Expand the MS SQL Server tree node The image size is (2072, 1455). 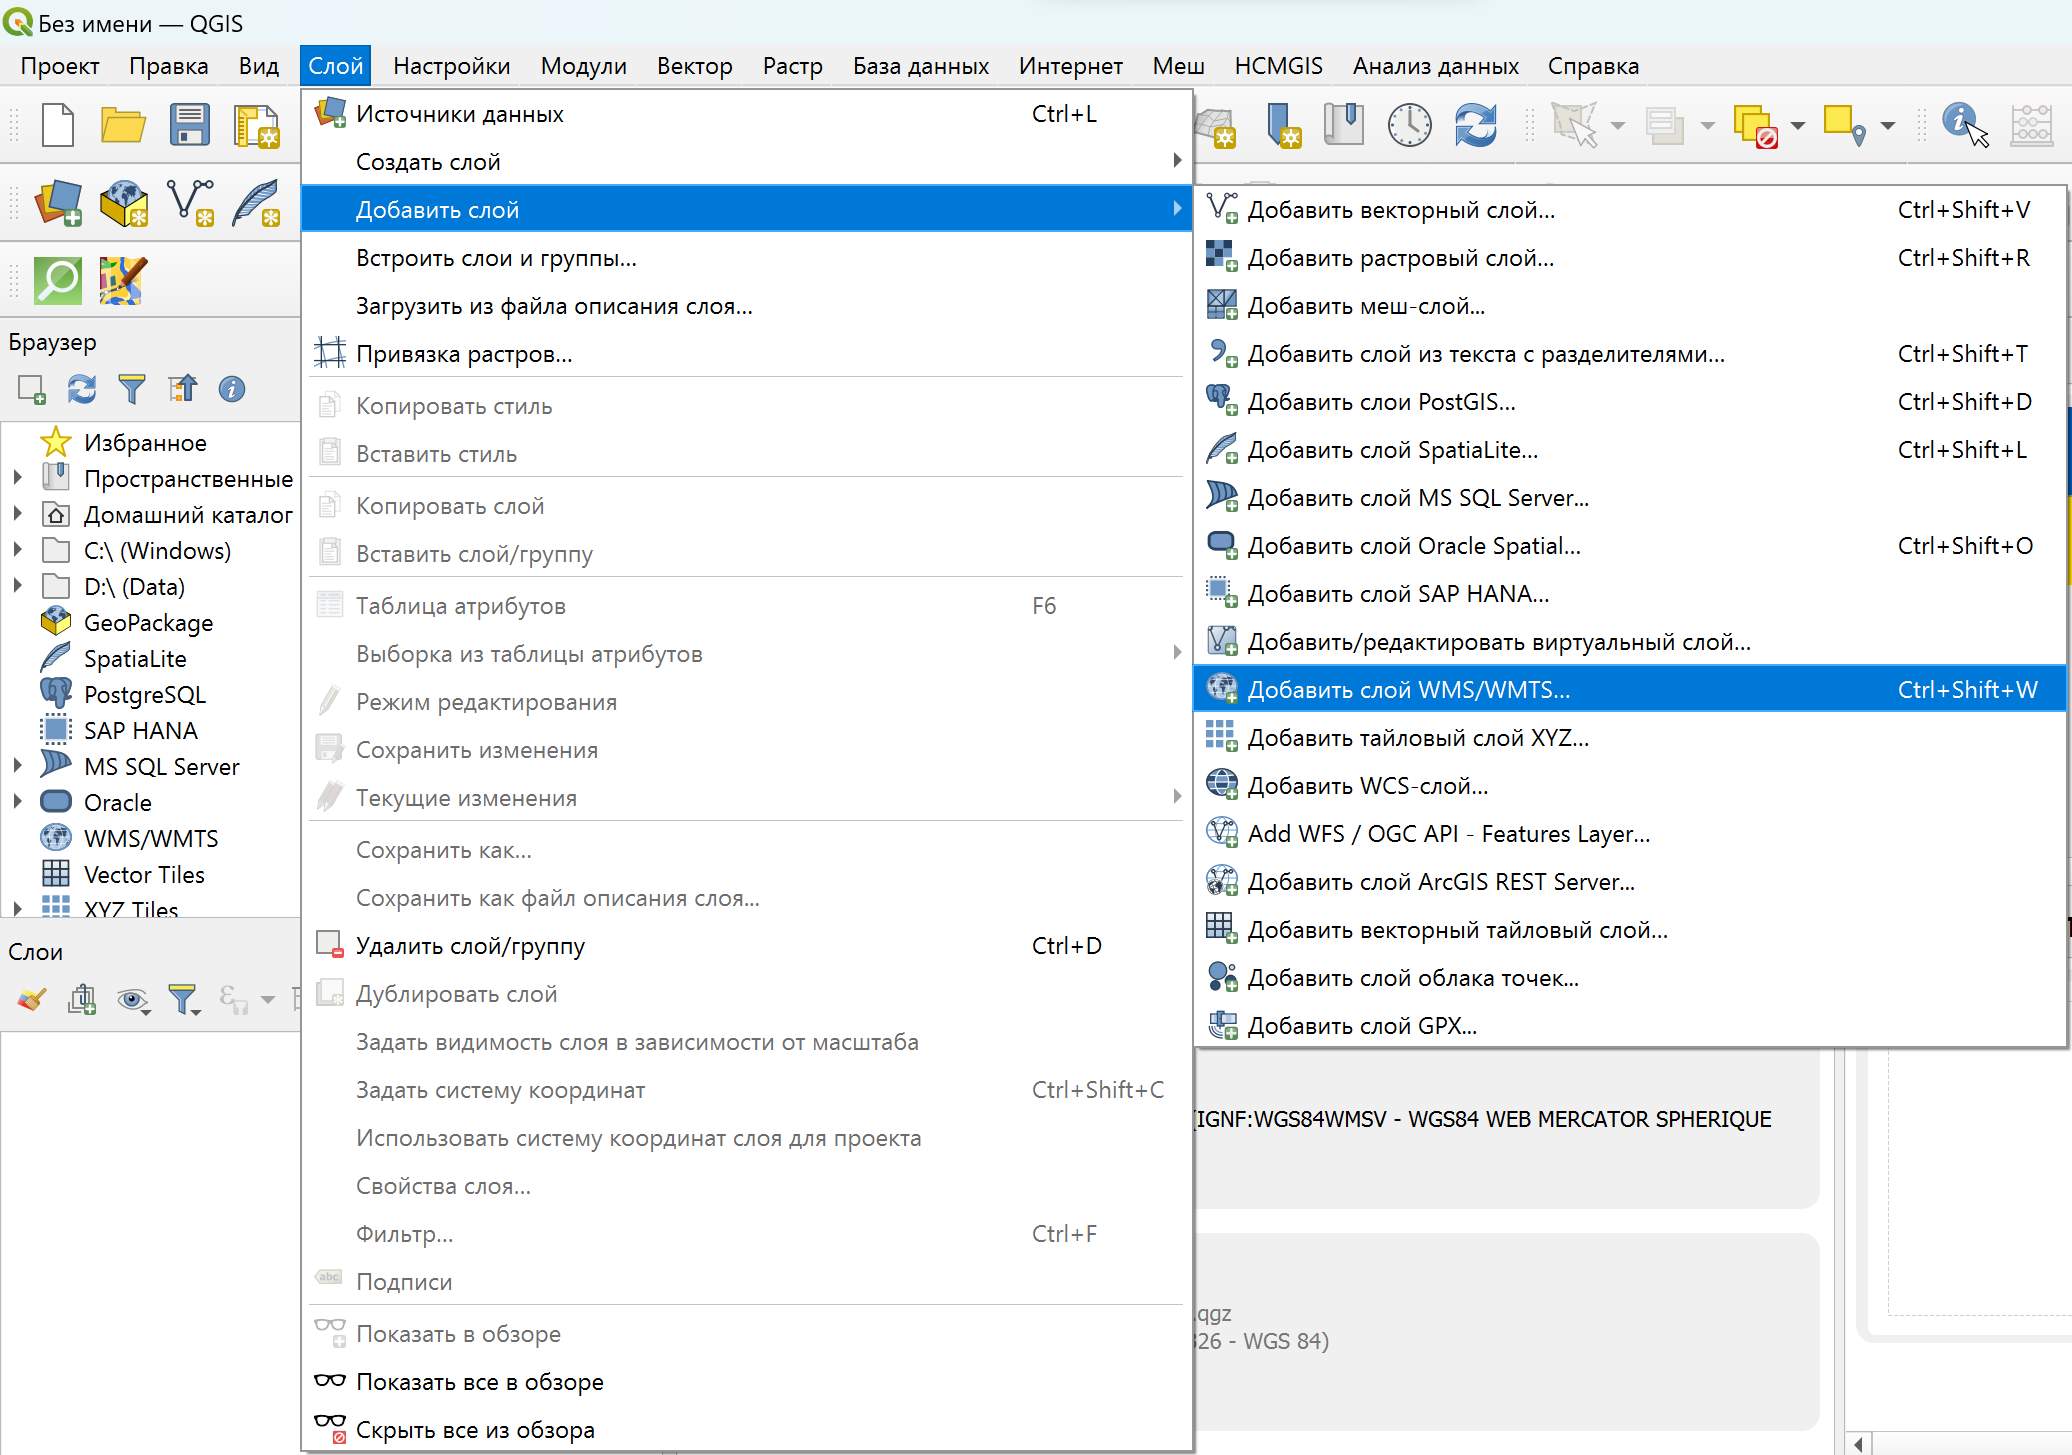17,766
